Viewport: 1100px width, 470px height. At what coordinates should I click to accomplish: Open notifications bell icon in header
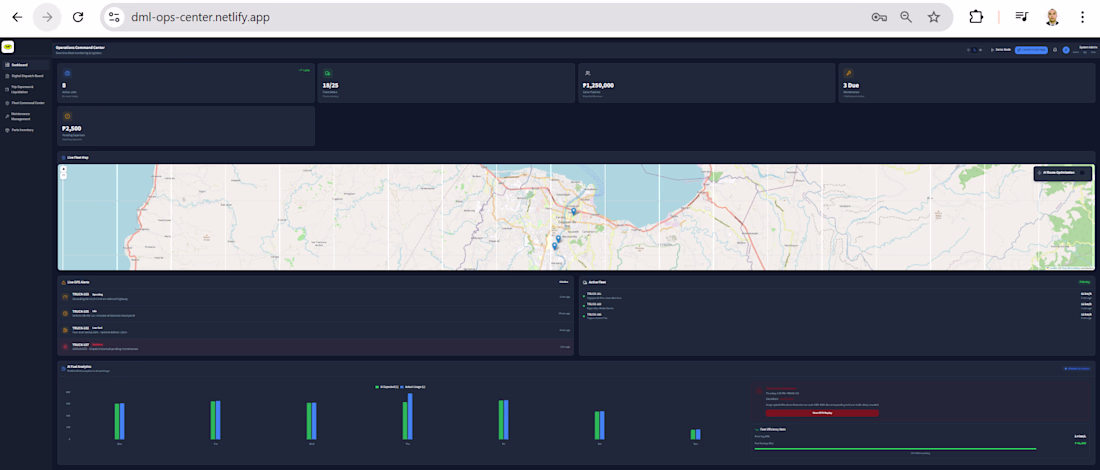point(1055,49)
